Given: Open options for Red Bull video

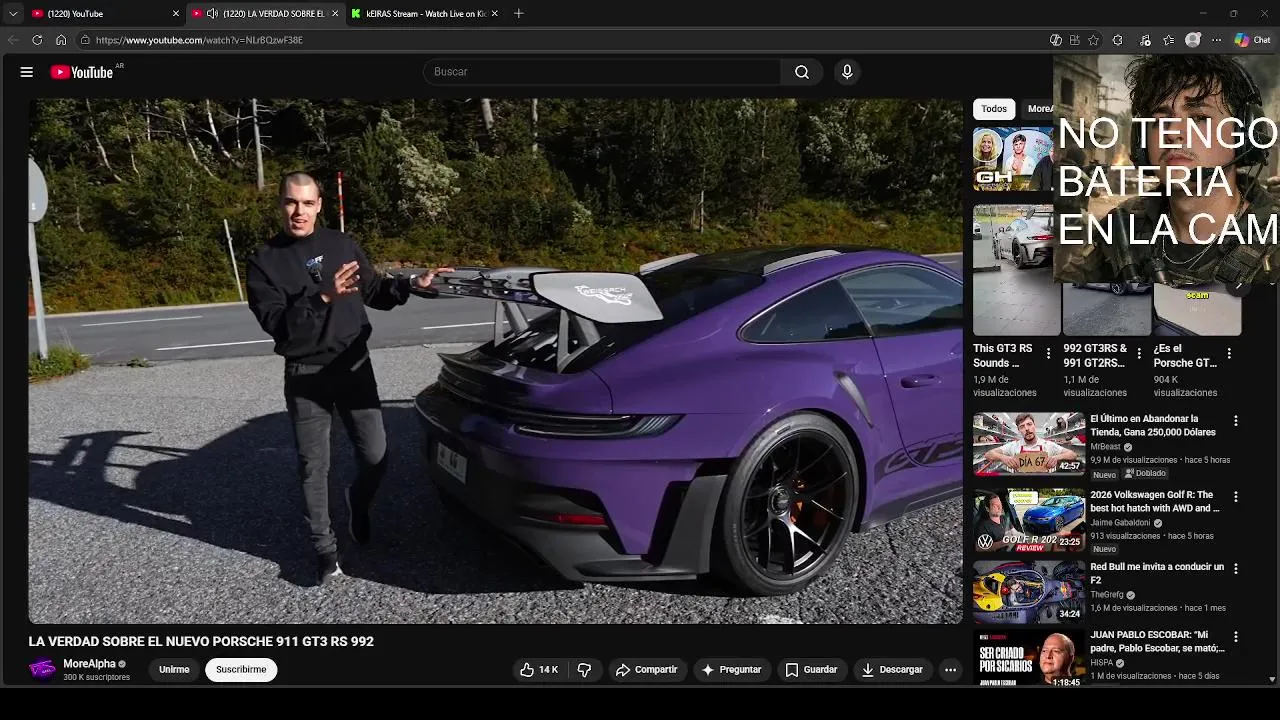Looking at the screenshot, I should coord(1236,569).
